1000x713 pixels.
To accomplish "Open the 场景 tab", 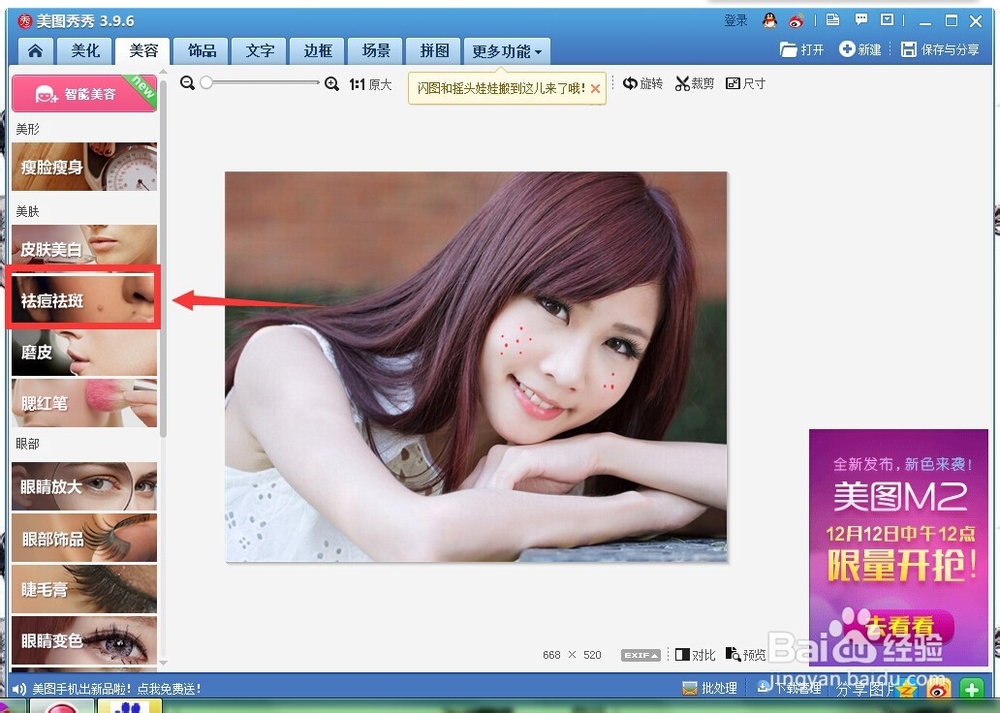I will 376,51.
